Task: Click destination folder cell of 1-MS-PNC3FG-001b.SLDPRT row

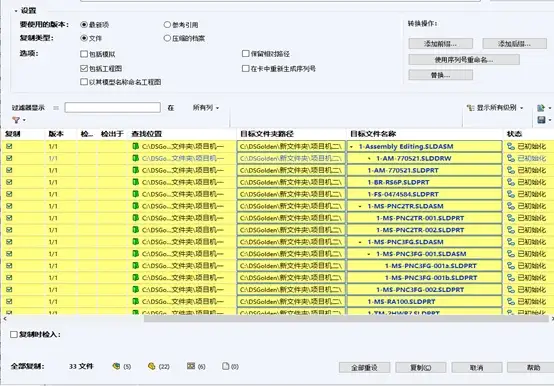Action: click(x=291, y=278)
